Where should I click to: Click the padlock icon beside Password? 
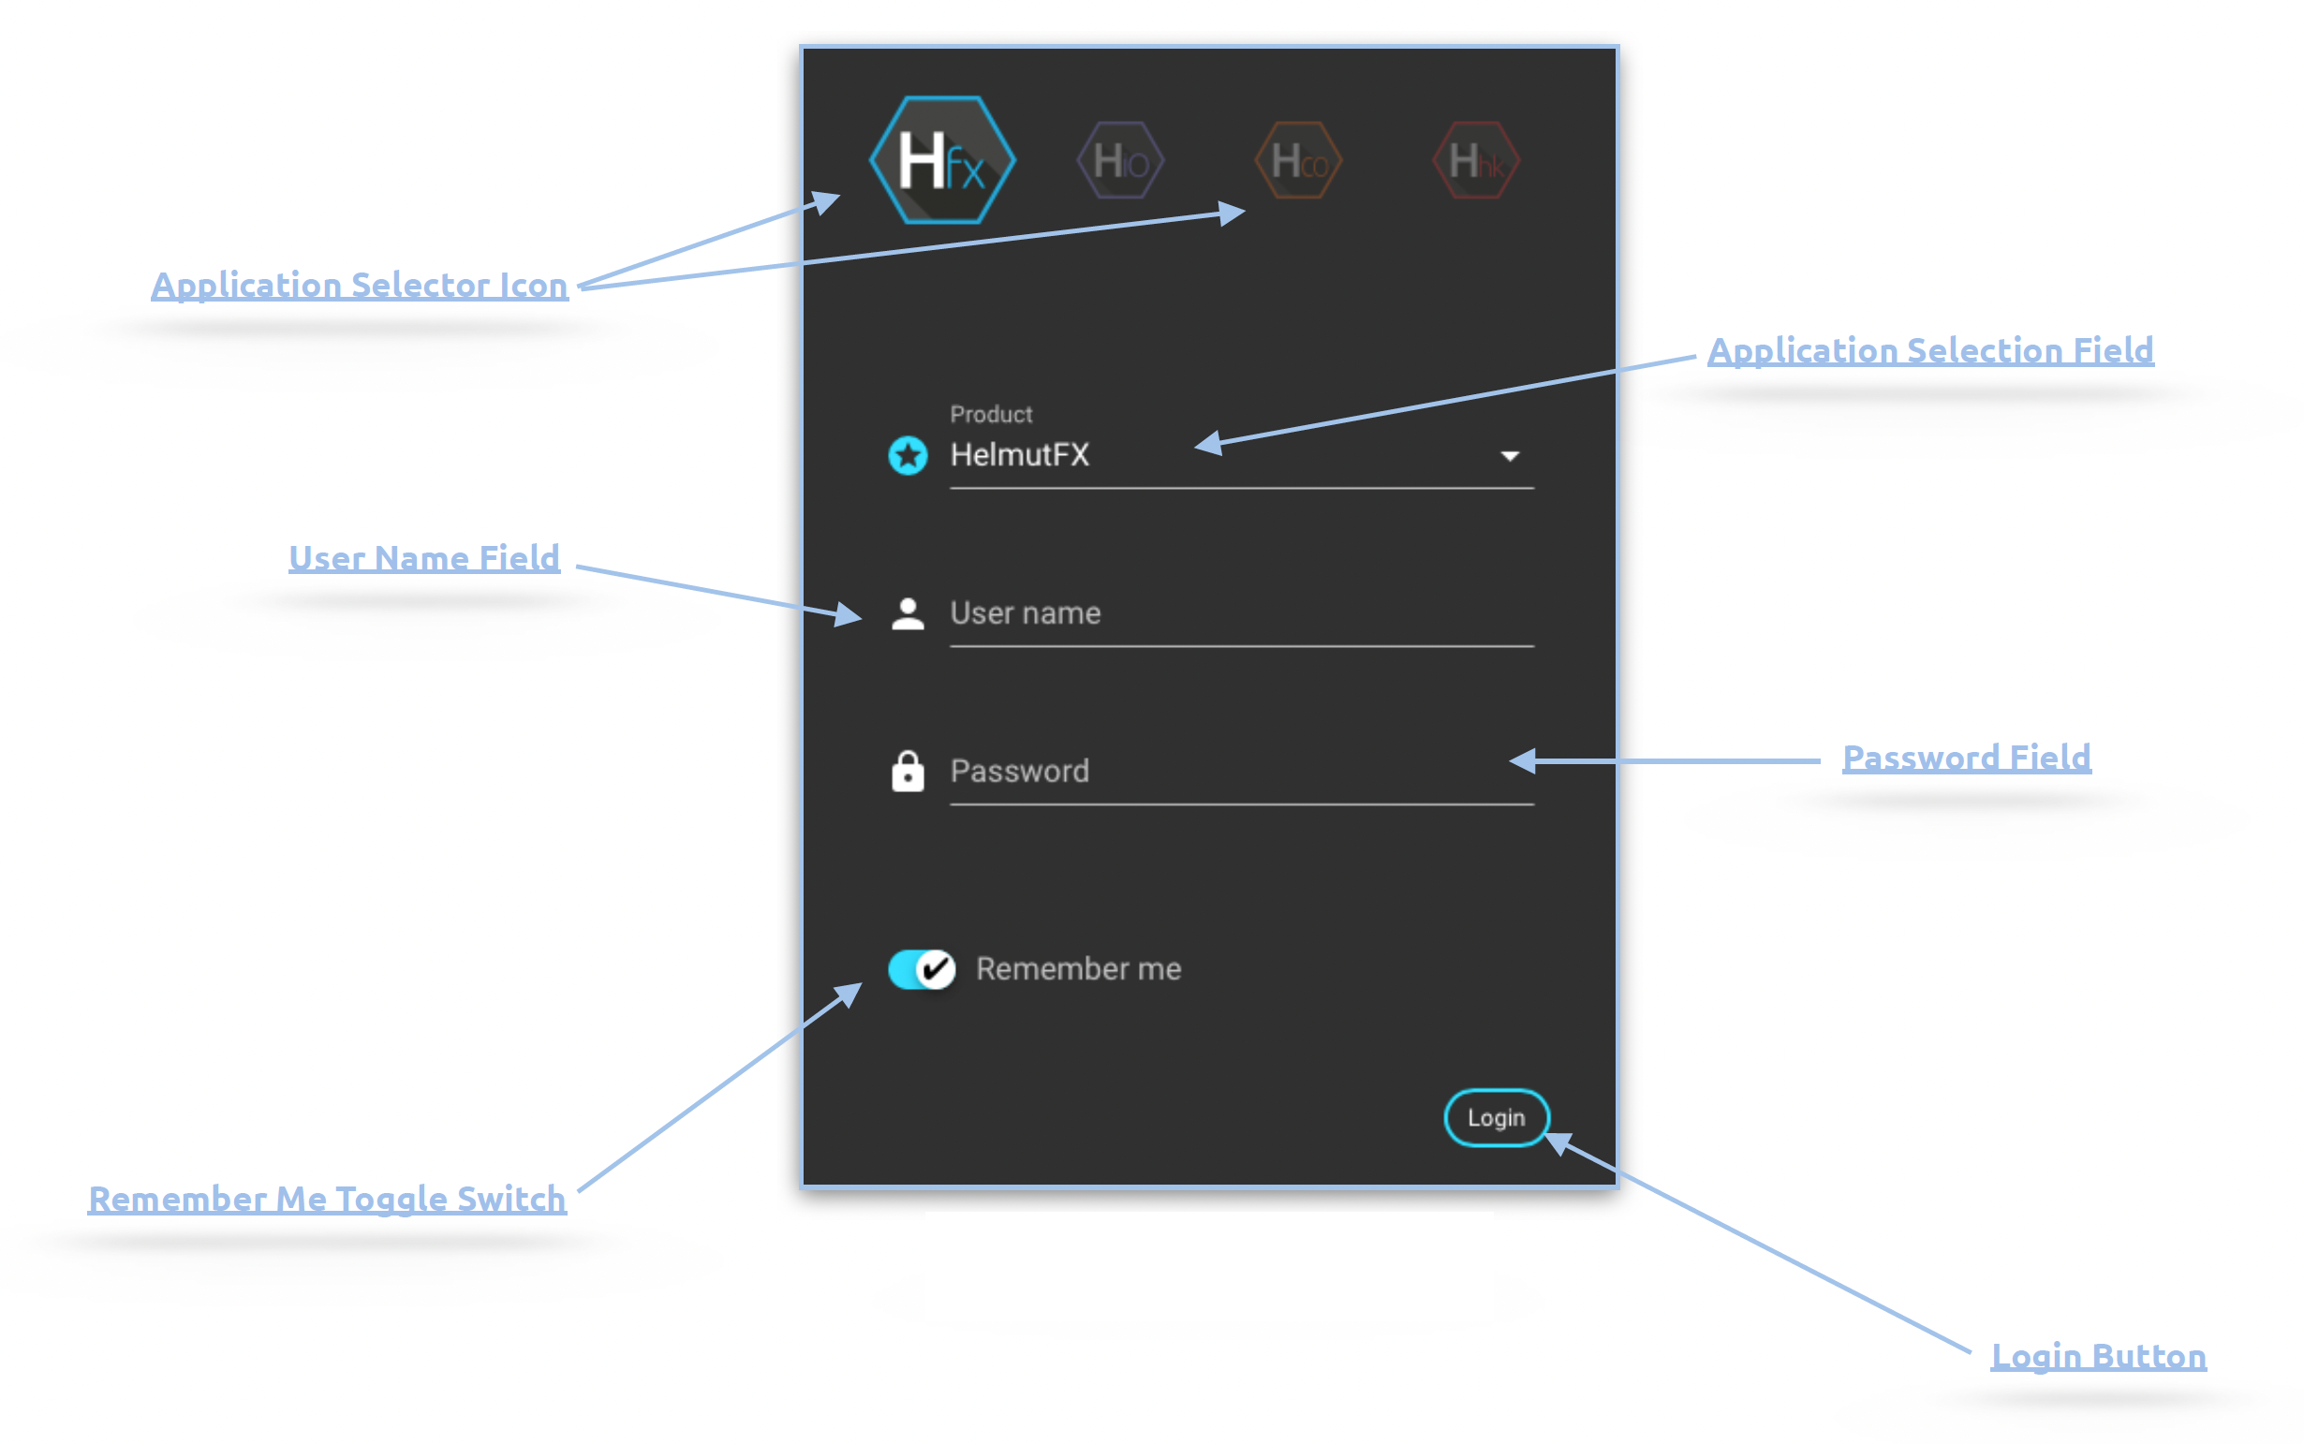[907, 771]
